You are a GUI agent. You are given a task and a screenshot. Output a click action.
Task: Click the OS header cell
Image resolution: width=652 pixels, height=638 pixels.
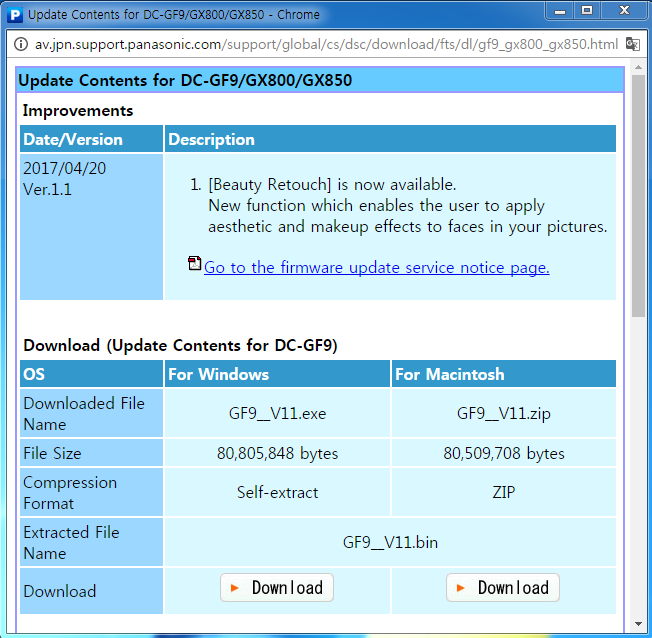(x=91, y=374)
